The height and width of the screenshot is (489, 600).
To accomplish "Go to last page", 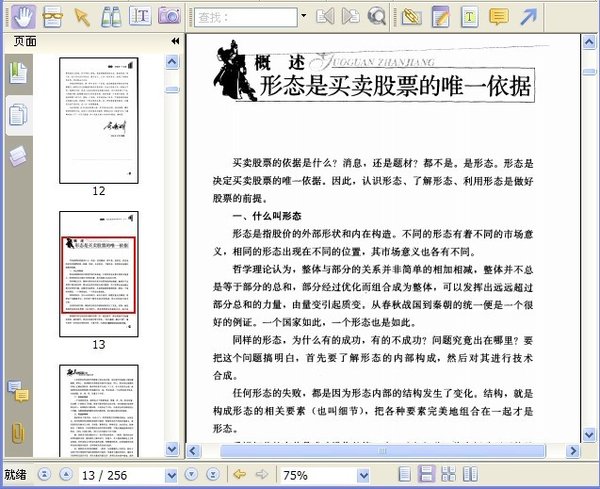I will pos(213,474).
